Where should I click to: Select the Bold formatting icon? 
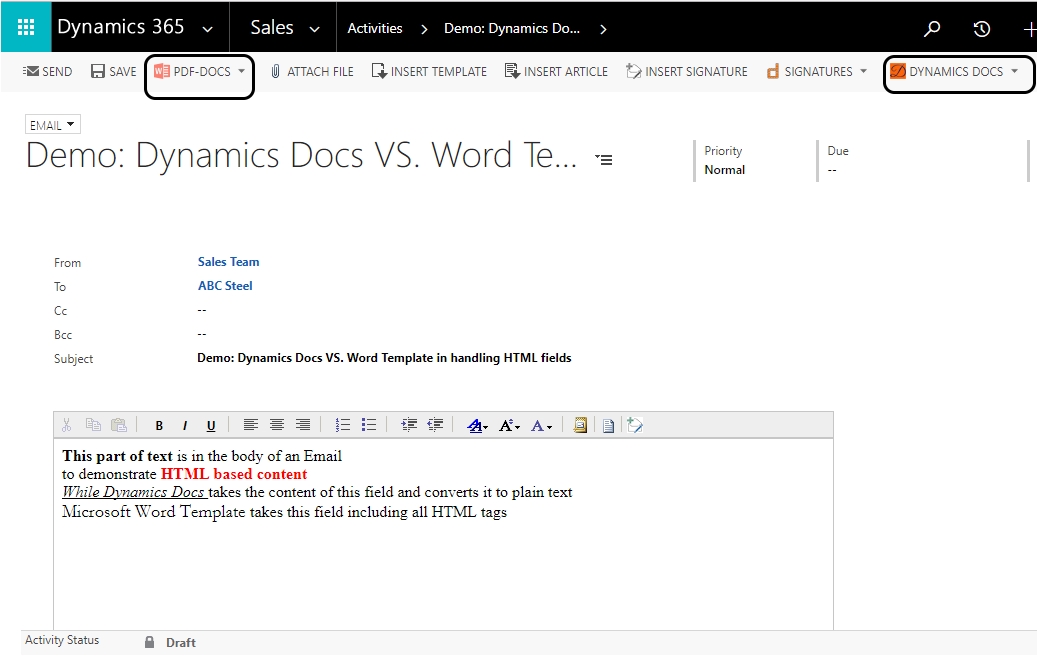click(158, 425)
